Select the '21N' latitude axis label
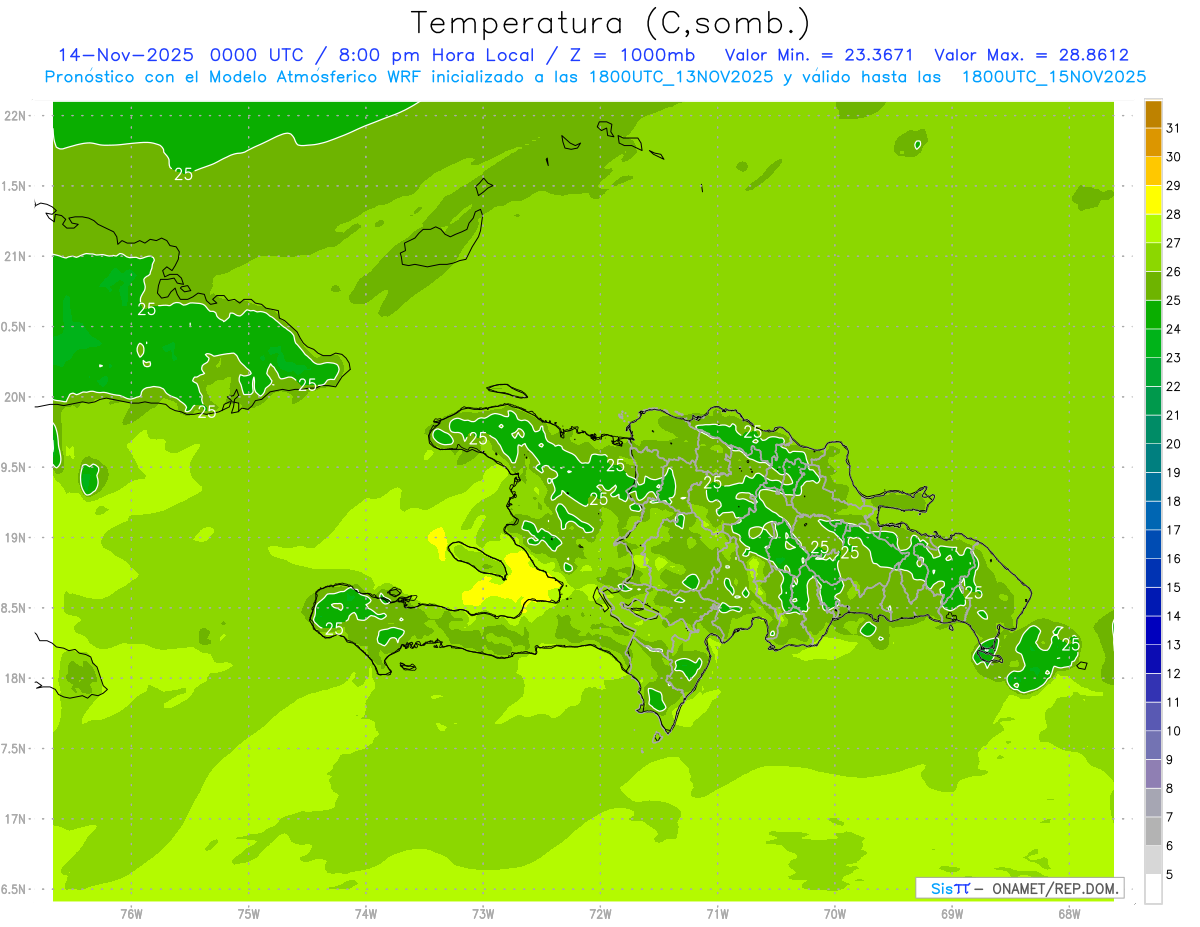This screenshot has height=927, width=1200. 16,256
